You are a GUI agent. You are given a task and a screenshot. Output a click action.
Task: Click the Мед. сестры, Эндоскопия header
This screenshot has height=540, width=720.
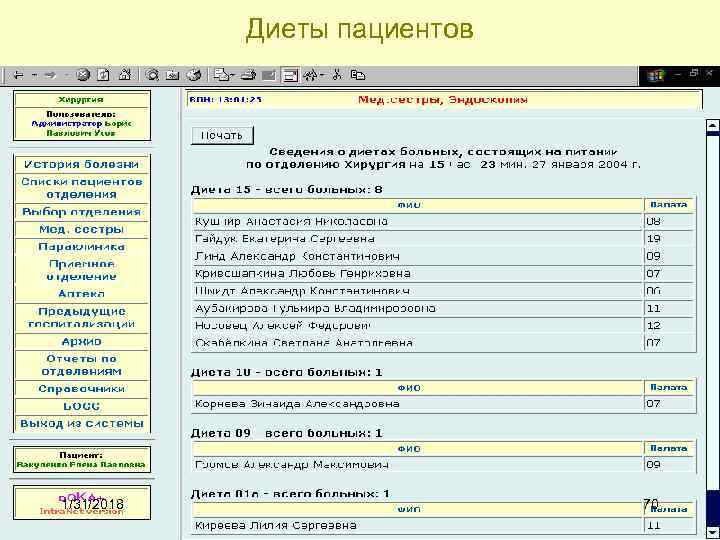click(x=443, y=100)
